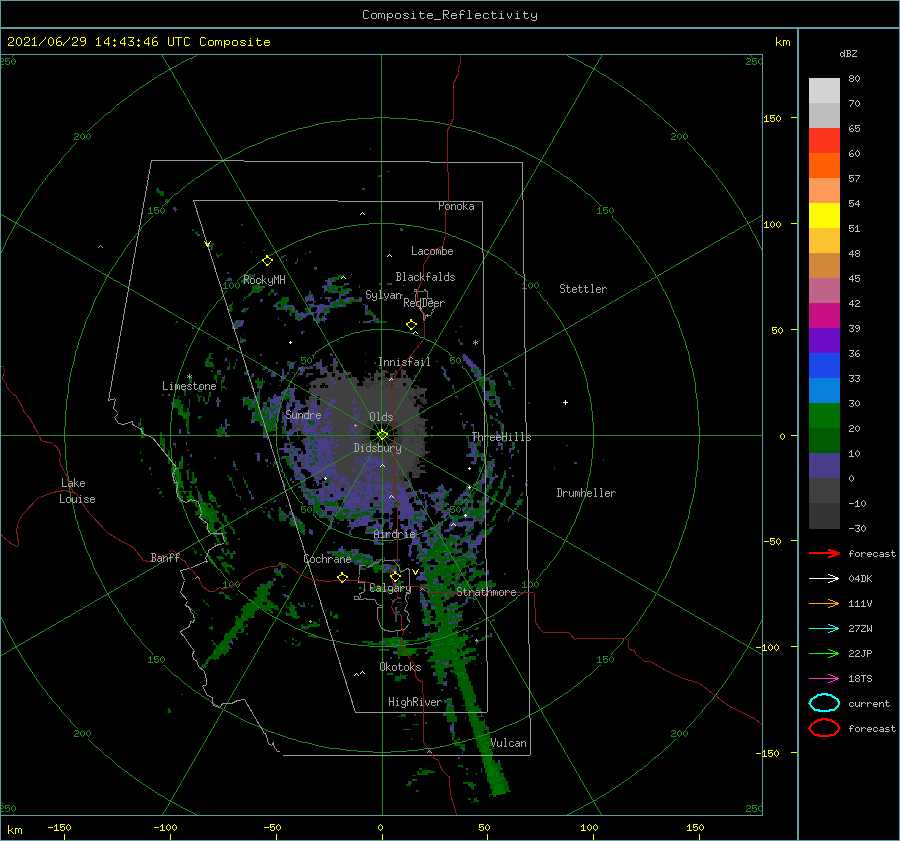Click the green 30 dBZ color swatch

pyautogui.click(x=824, y=415)
